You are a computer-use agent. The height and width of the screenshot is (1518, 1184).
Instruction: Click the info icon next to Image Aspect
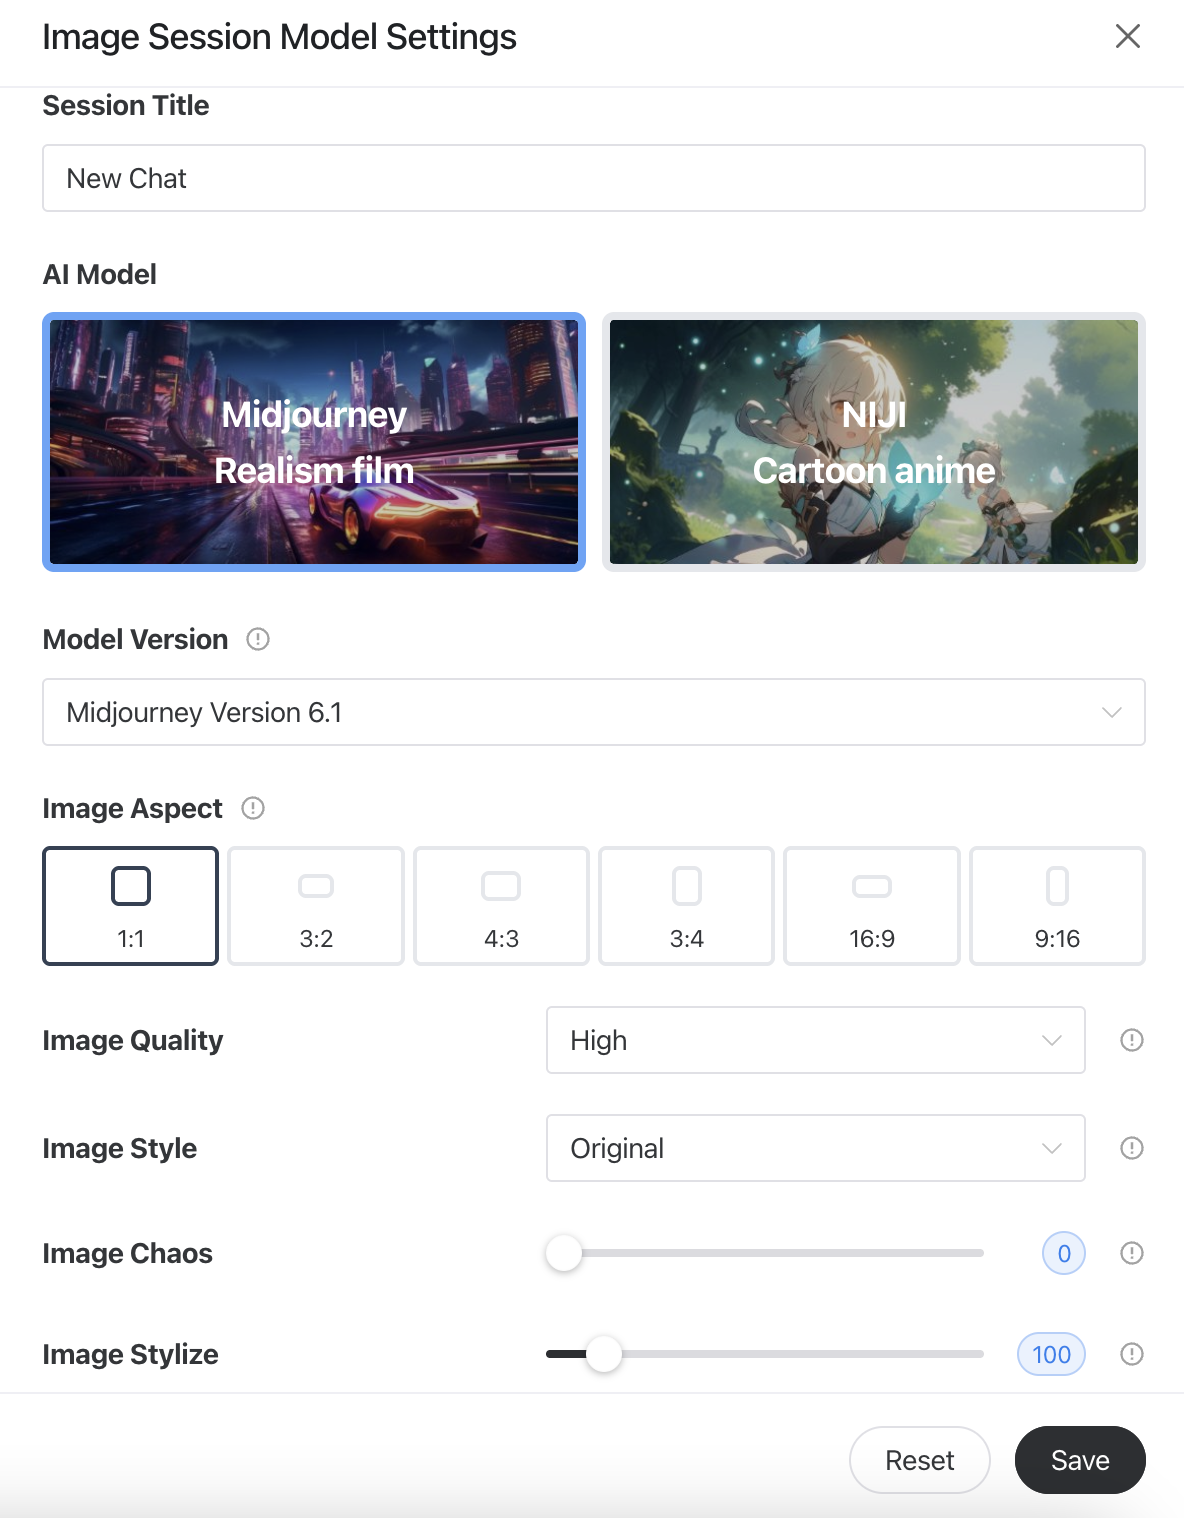click(x=253, y=808)
